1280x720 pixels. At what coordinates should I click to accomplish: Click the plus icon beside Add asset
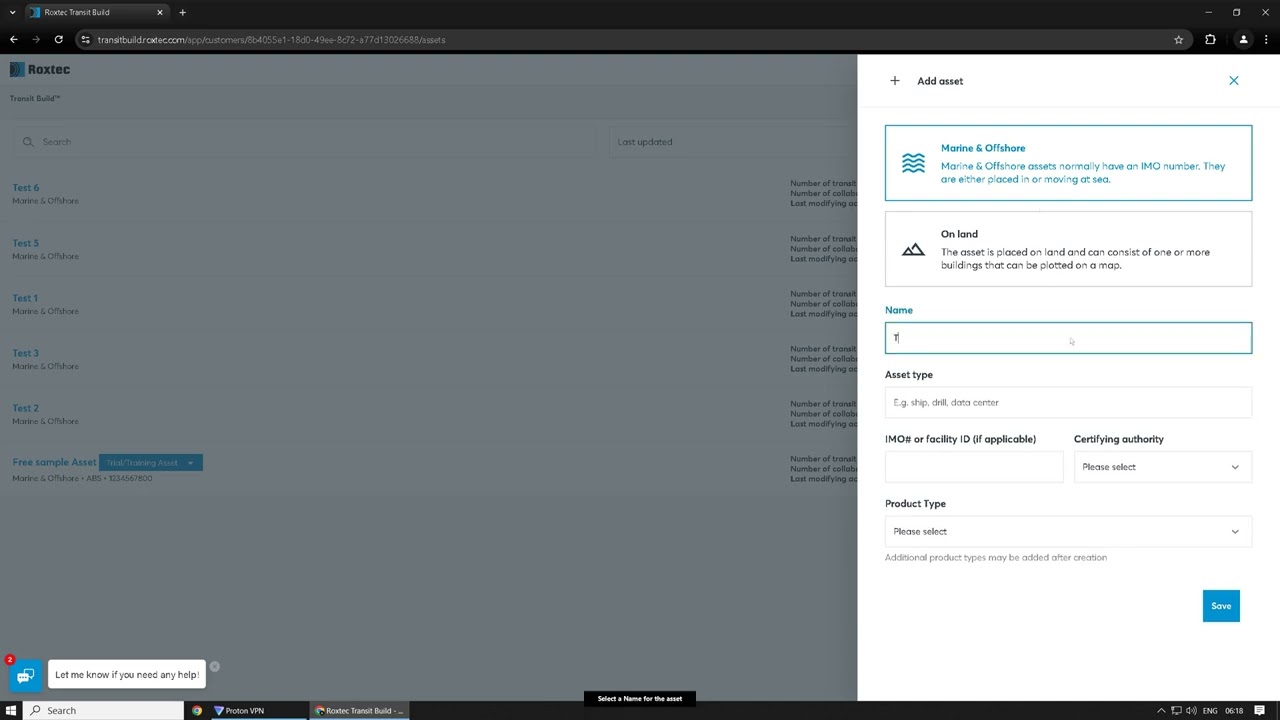[894, 81]
